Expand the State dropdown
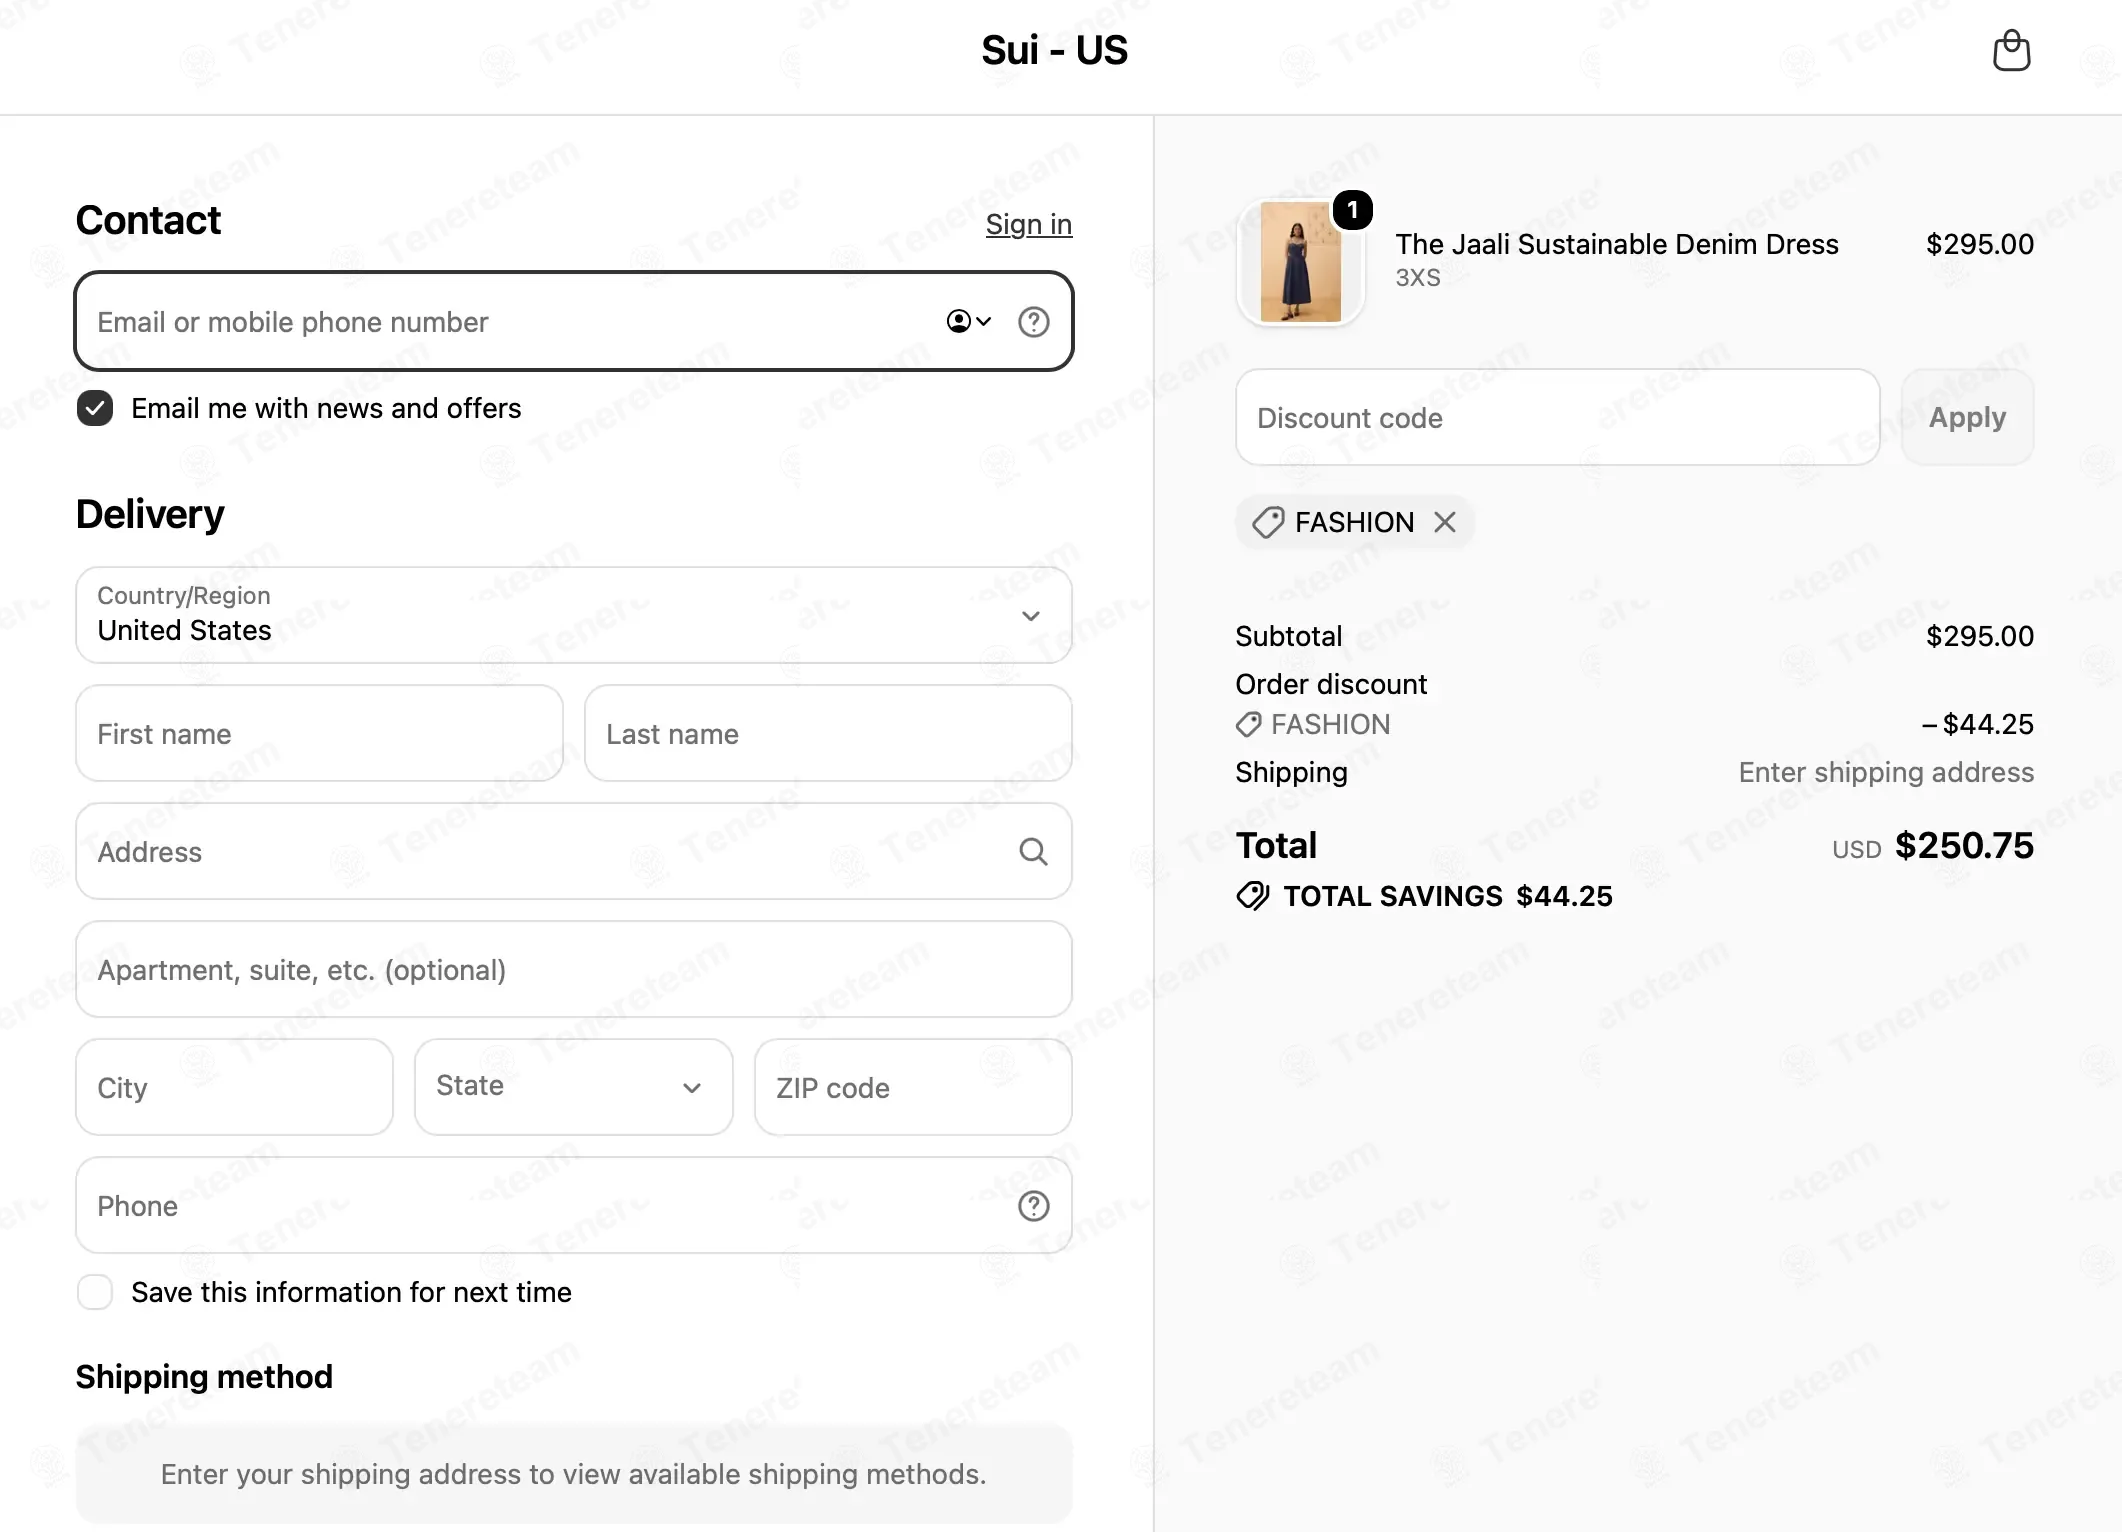The height and width of the screenshot is (1532, 2122). tap(574, 1087)
